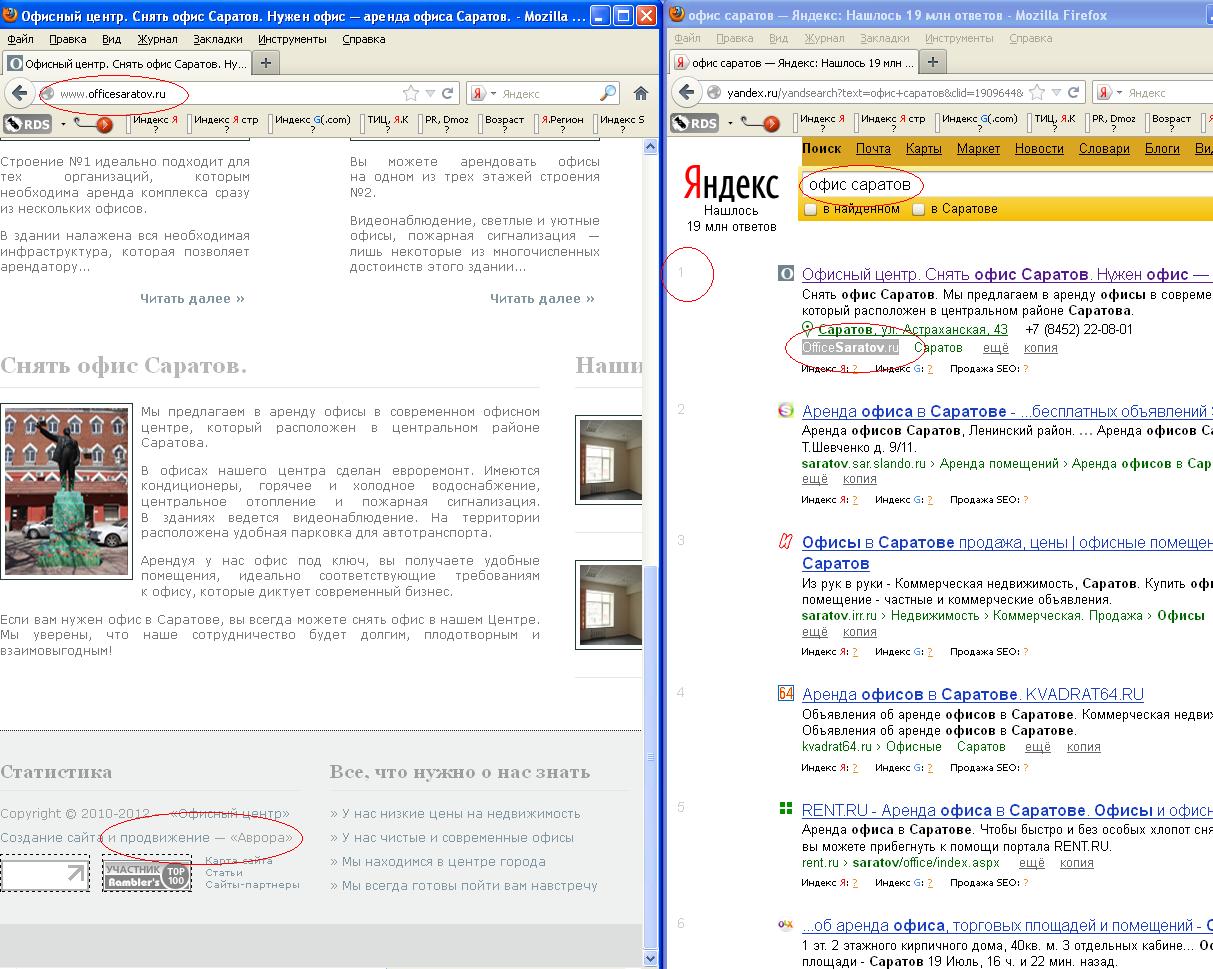
Task: Expand RDS bar menu arrow in Yandex window
Action: [730, 124]
